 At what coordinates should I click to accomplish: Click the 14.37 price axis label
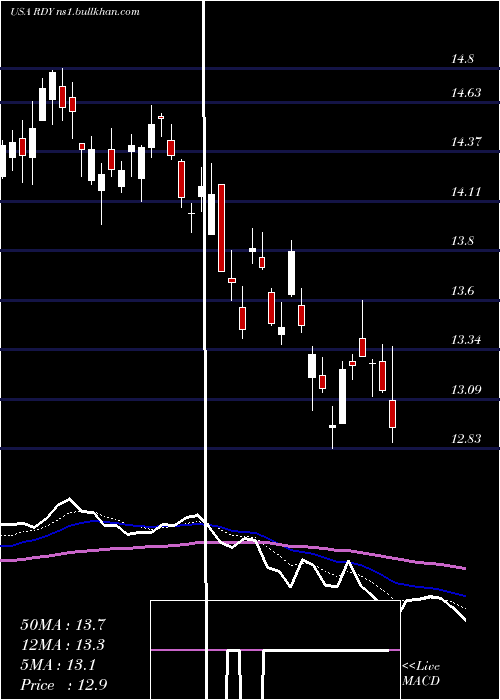(466, 142)
